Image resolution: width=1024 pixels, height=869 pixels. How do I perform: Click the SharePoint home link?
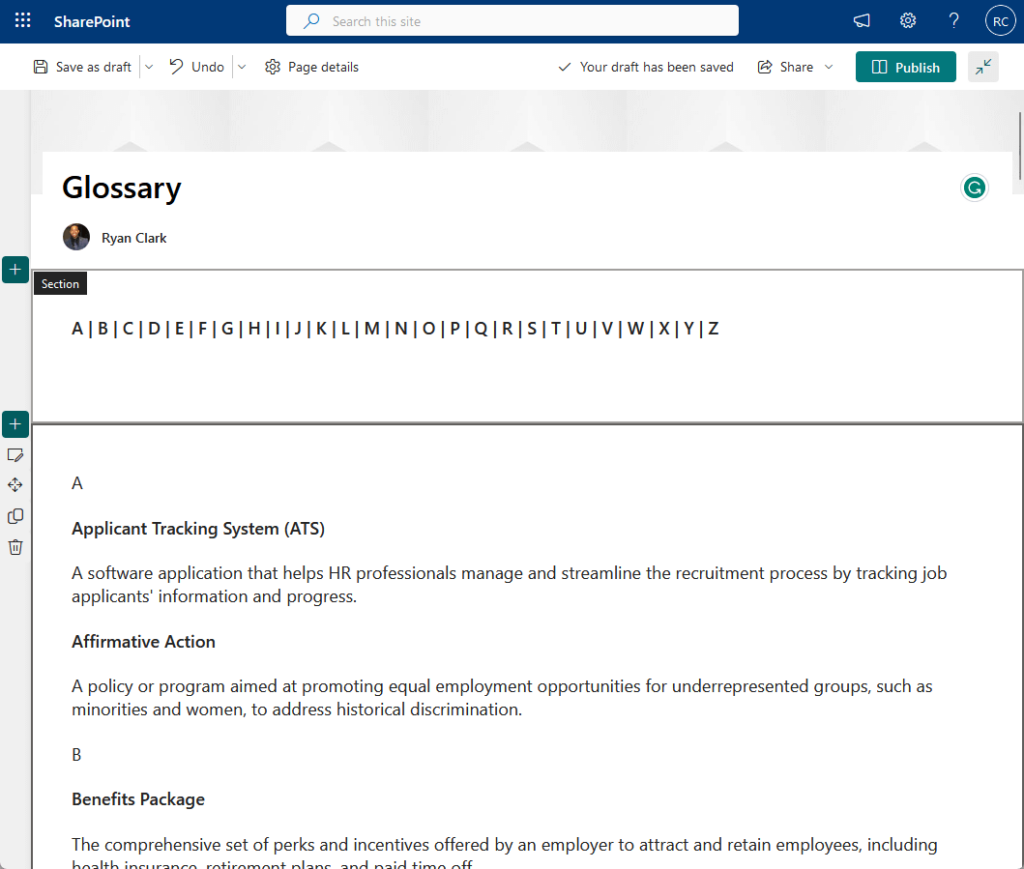91,22
